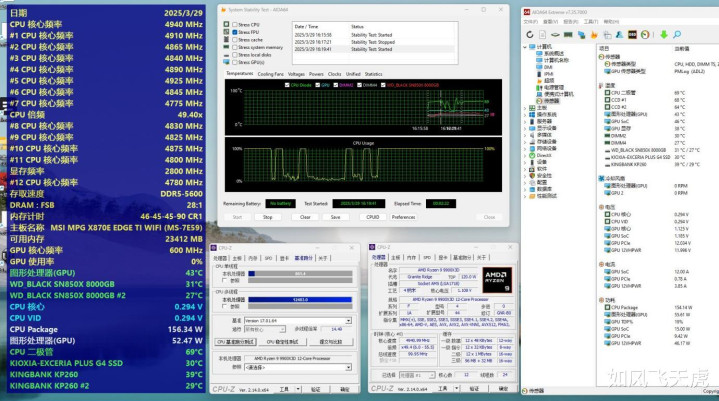Screen dimensions: 719x401
Task: Select 系统概述 item in AIDA64 tree
Action: [550, 54]
